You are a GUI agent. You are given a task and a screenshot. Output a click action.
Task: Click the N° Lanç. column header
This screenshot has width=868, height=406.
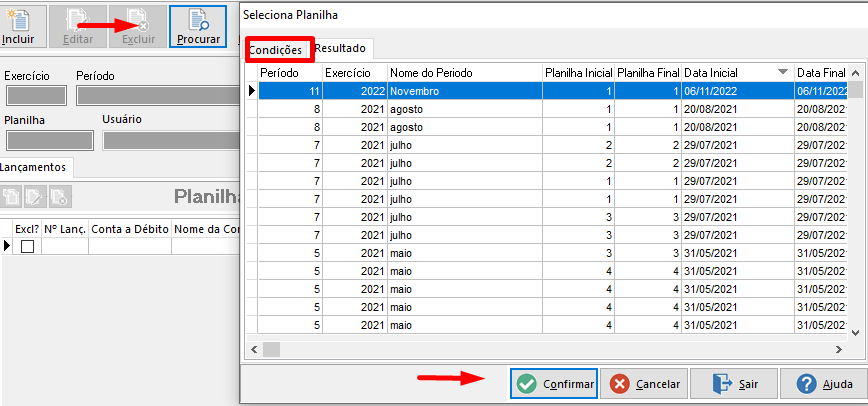[65, 229]
